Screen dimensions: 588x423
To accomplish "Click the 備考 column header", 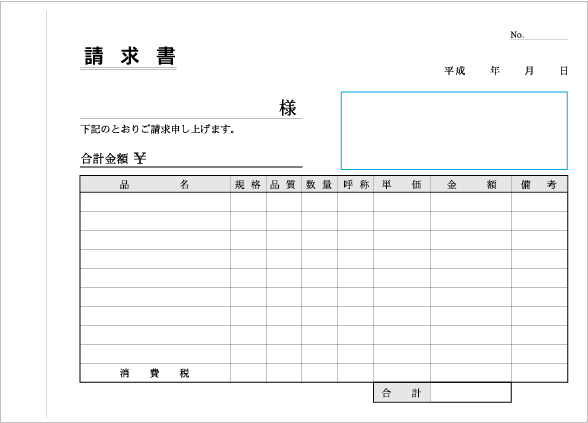I will [539, 184].
